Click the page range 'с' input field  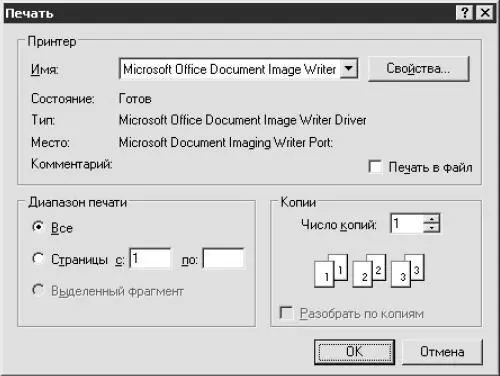pyautogui.click(x=150, y=258)
